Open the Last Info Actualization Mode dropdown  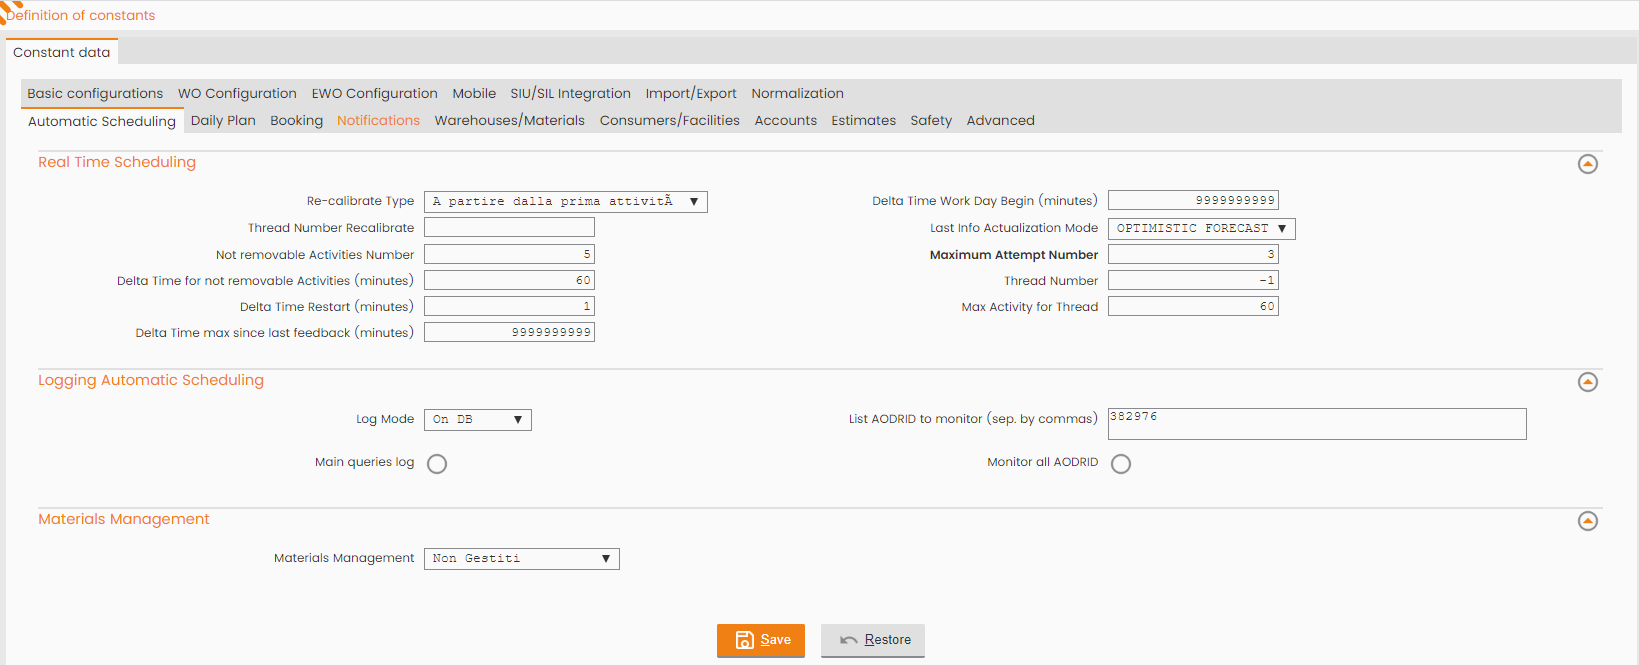point(1202,229)
